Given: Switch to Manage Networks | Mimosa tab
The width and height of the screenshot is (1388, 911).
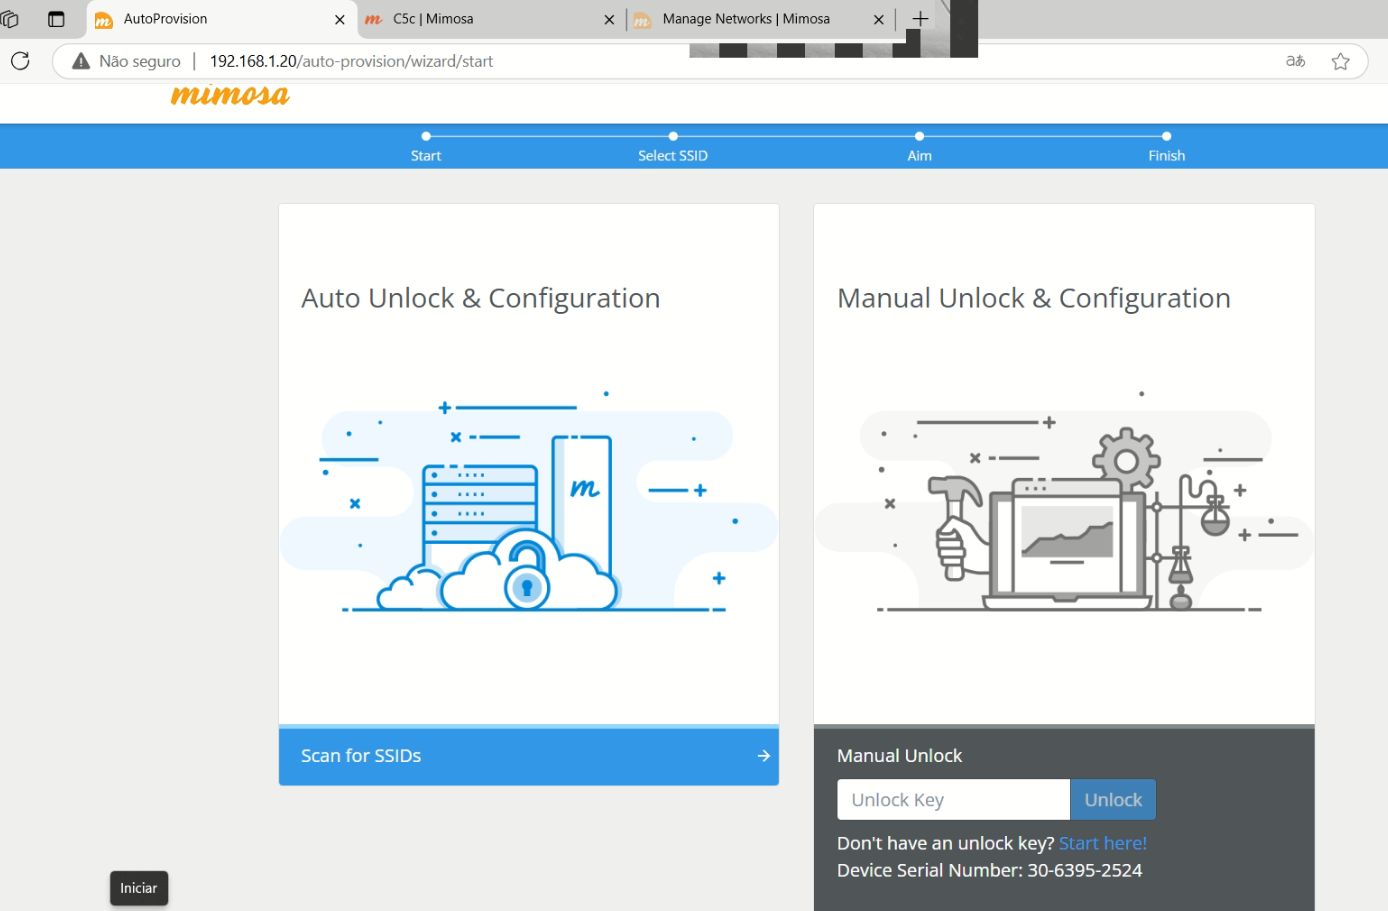Looking at the screenshot, I should pyautogui.click(x=760, y=19).
